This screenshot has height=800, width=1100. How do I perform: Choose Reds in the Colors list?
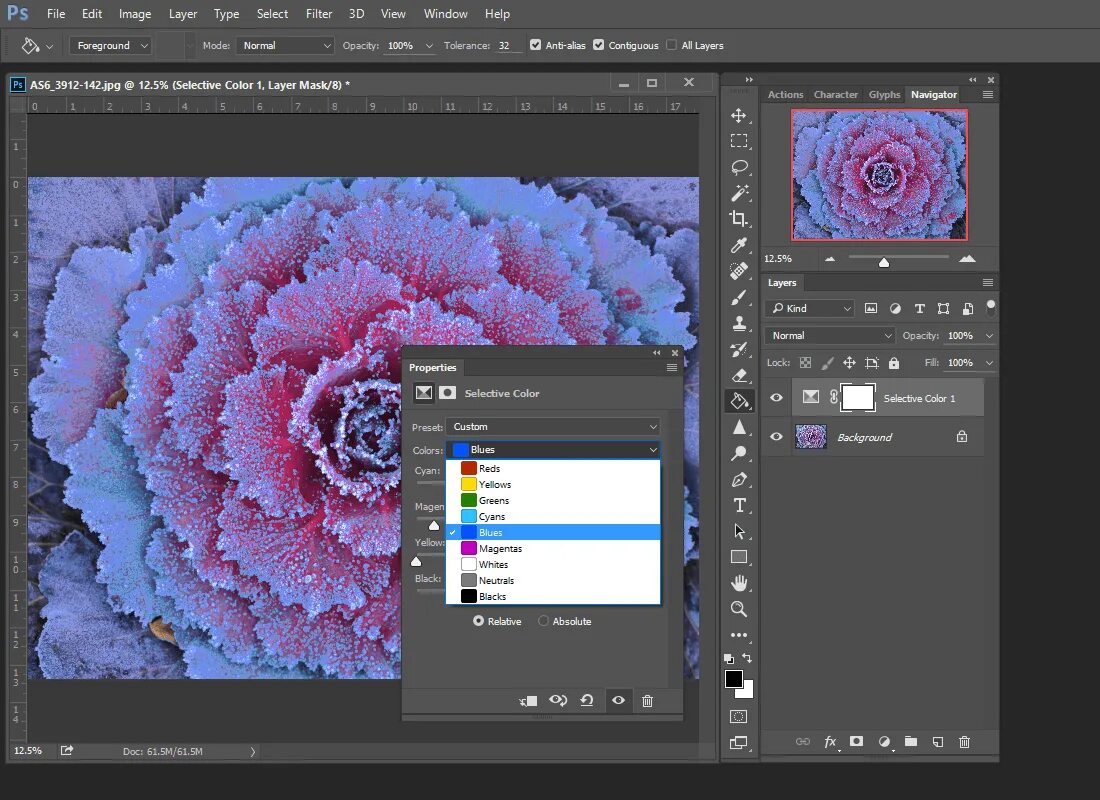(x=554, y=468)
